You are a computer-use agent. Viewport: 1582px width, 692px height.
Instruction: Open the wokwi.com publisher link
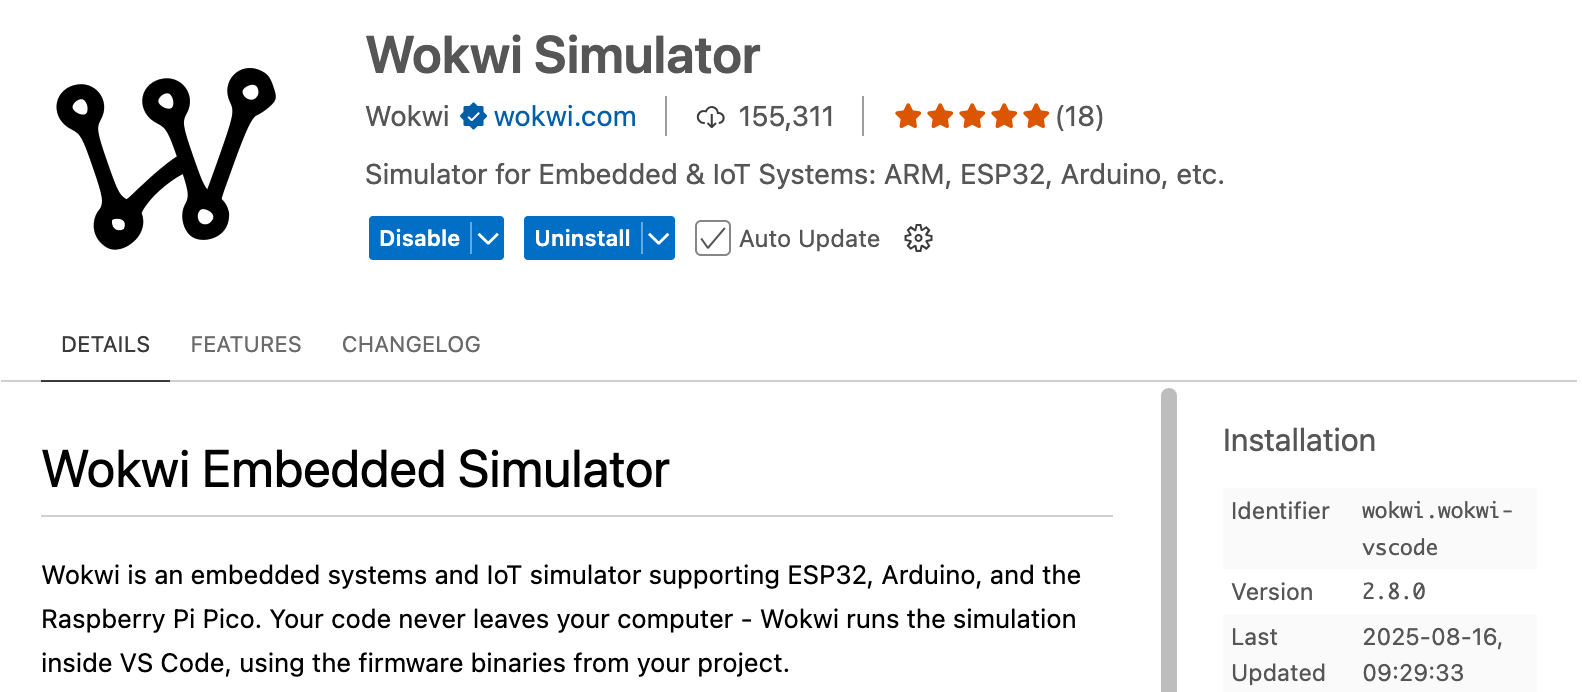(565, 117)
